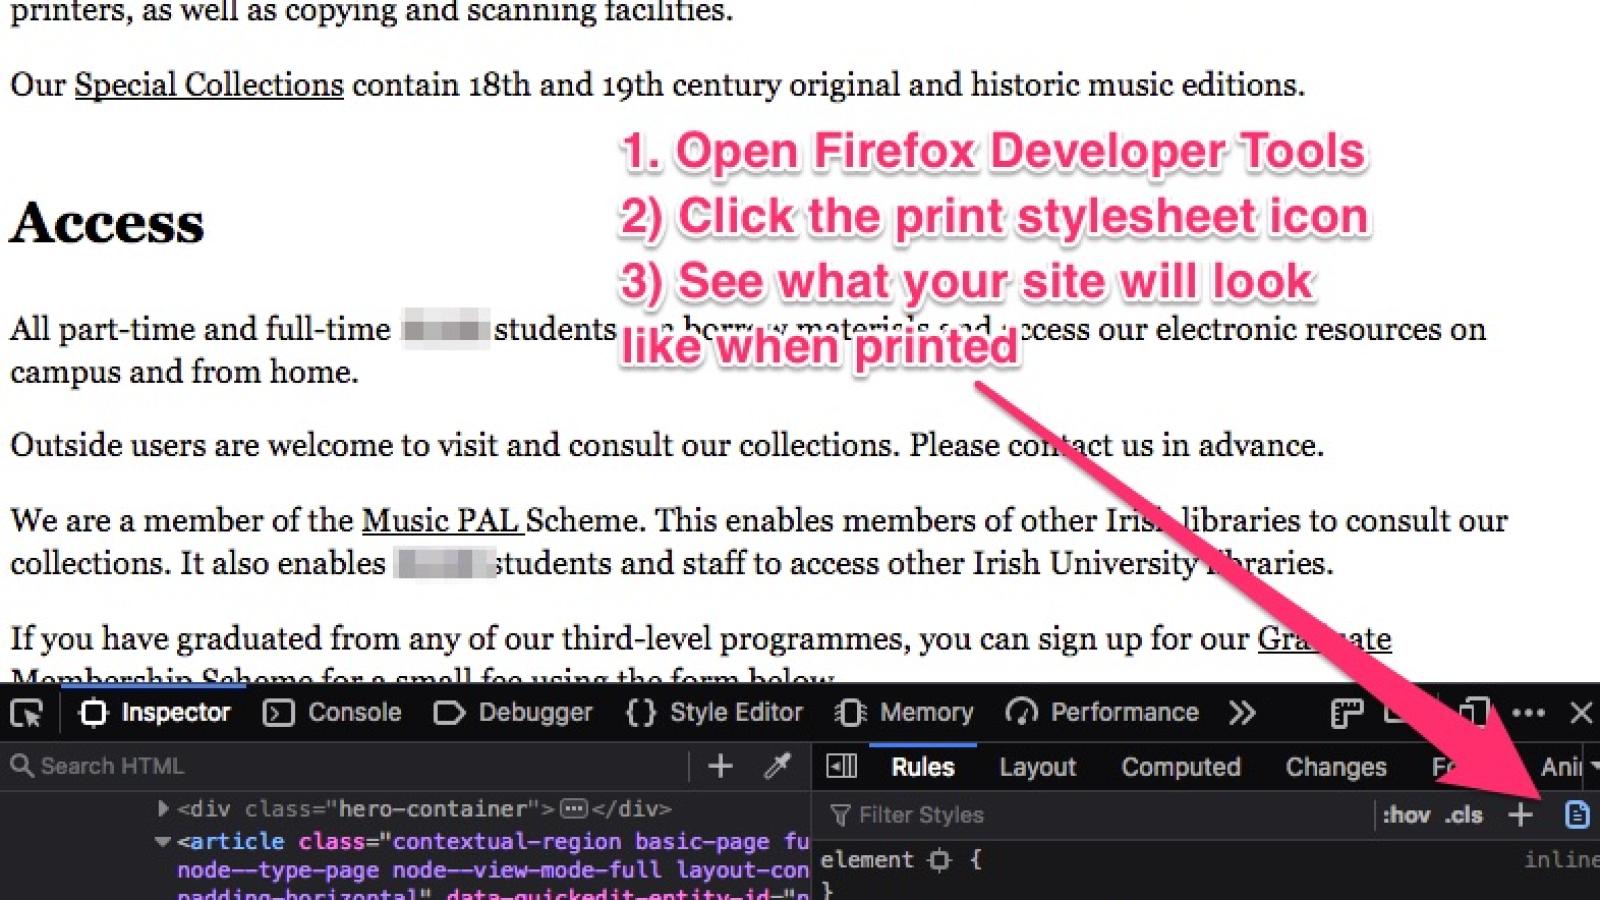Toggle the :hov pseudo-class panel
Screen dimensions: 1600x900
(1406, 815)
